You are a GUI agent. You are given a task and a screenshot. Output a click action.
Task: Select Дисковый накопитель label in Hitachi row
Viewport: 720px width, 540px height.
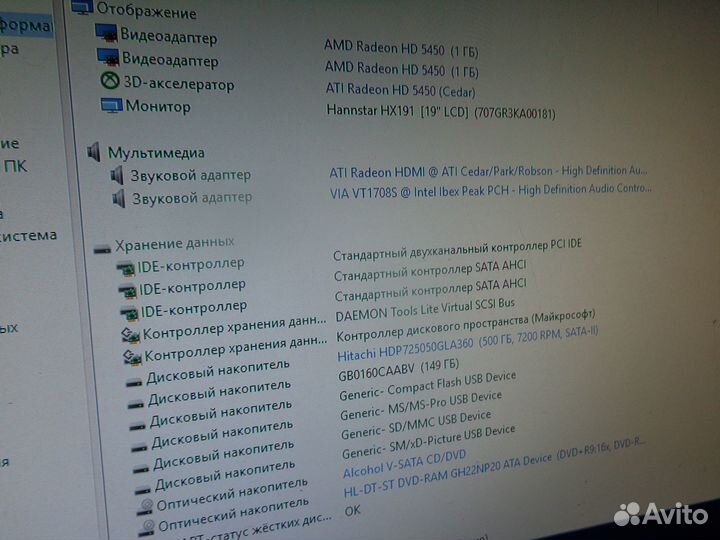click(218, 372)
